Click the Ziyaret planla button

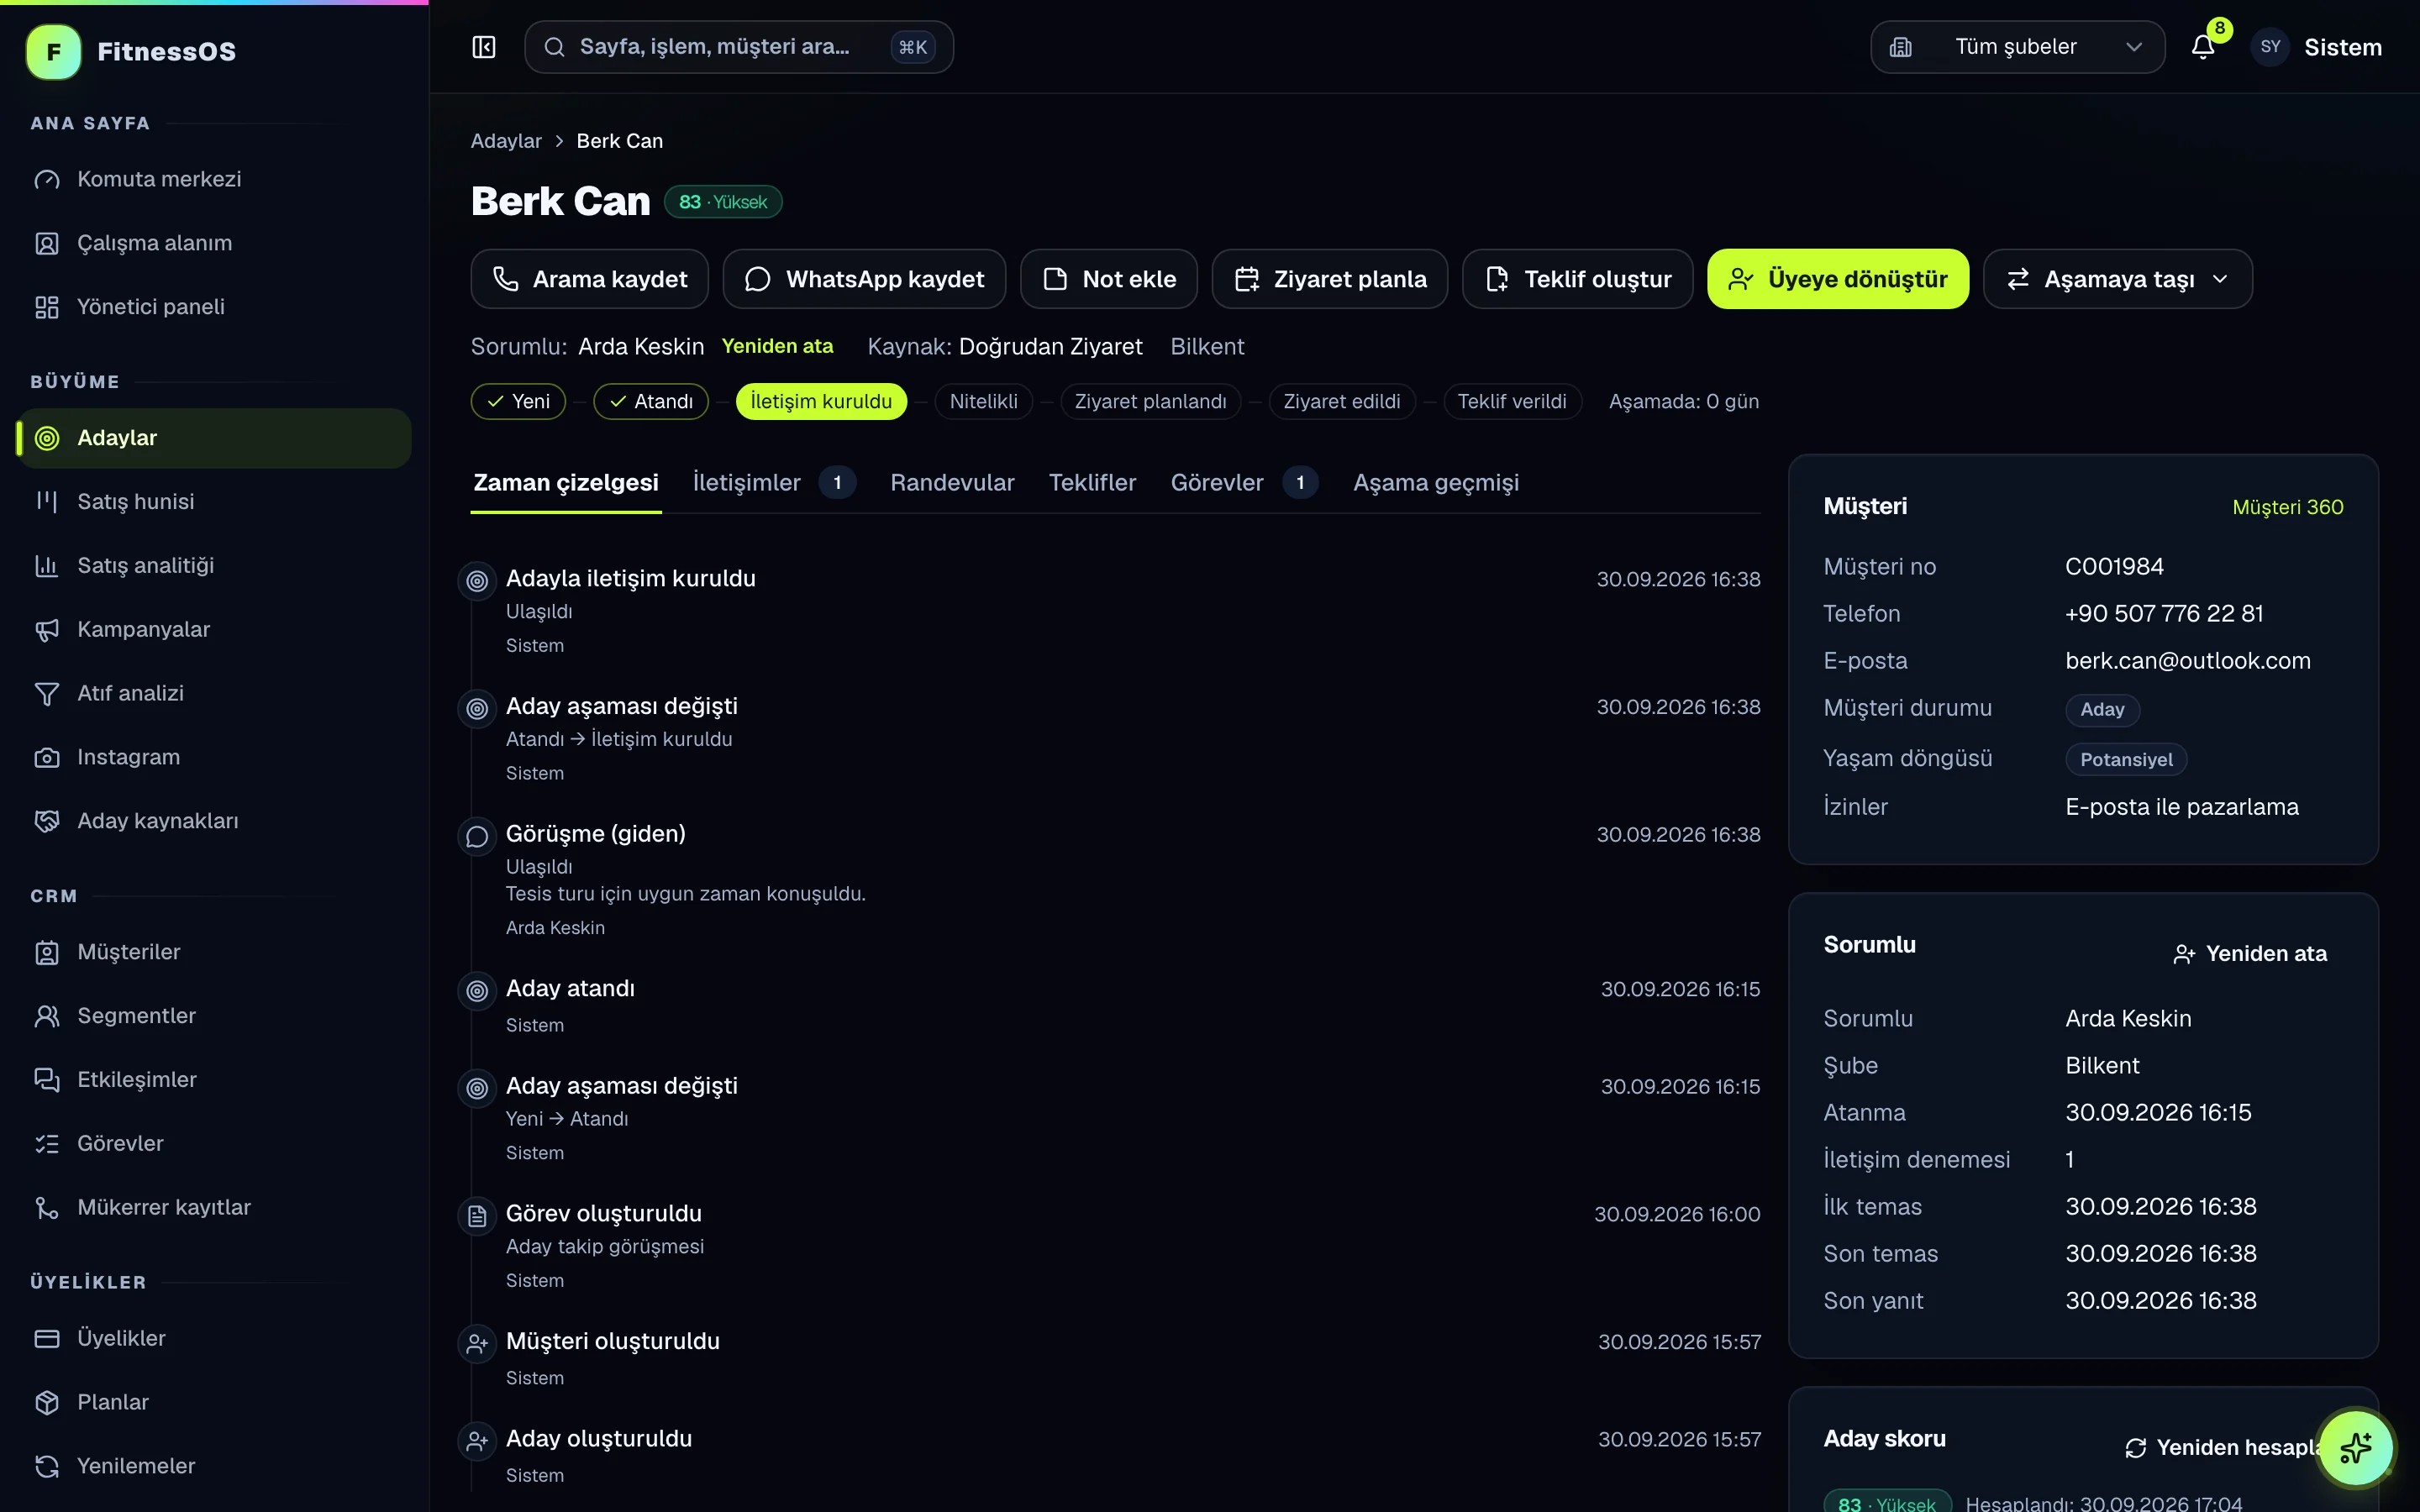[x=1329, y=279]
